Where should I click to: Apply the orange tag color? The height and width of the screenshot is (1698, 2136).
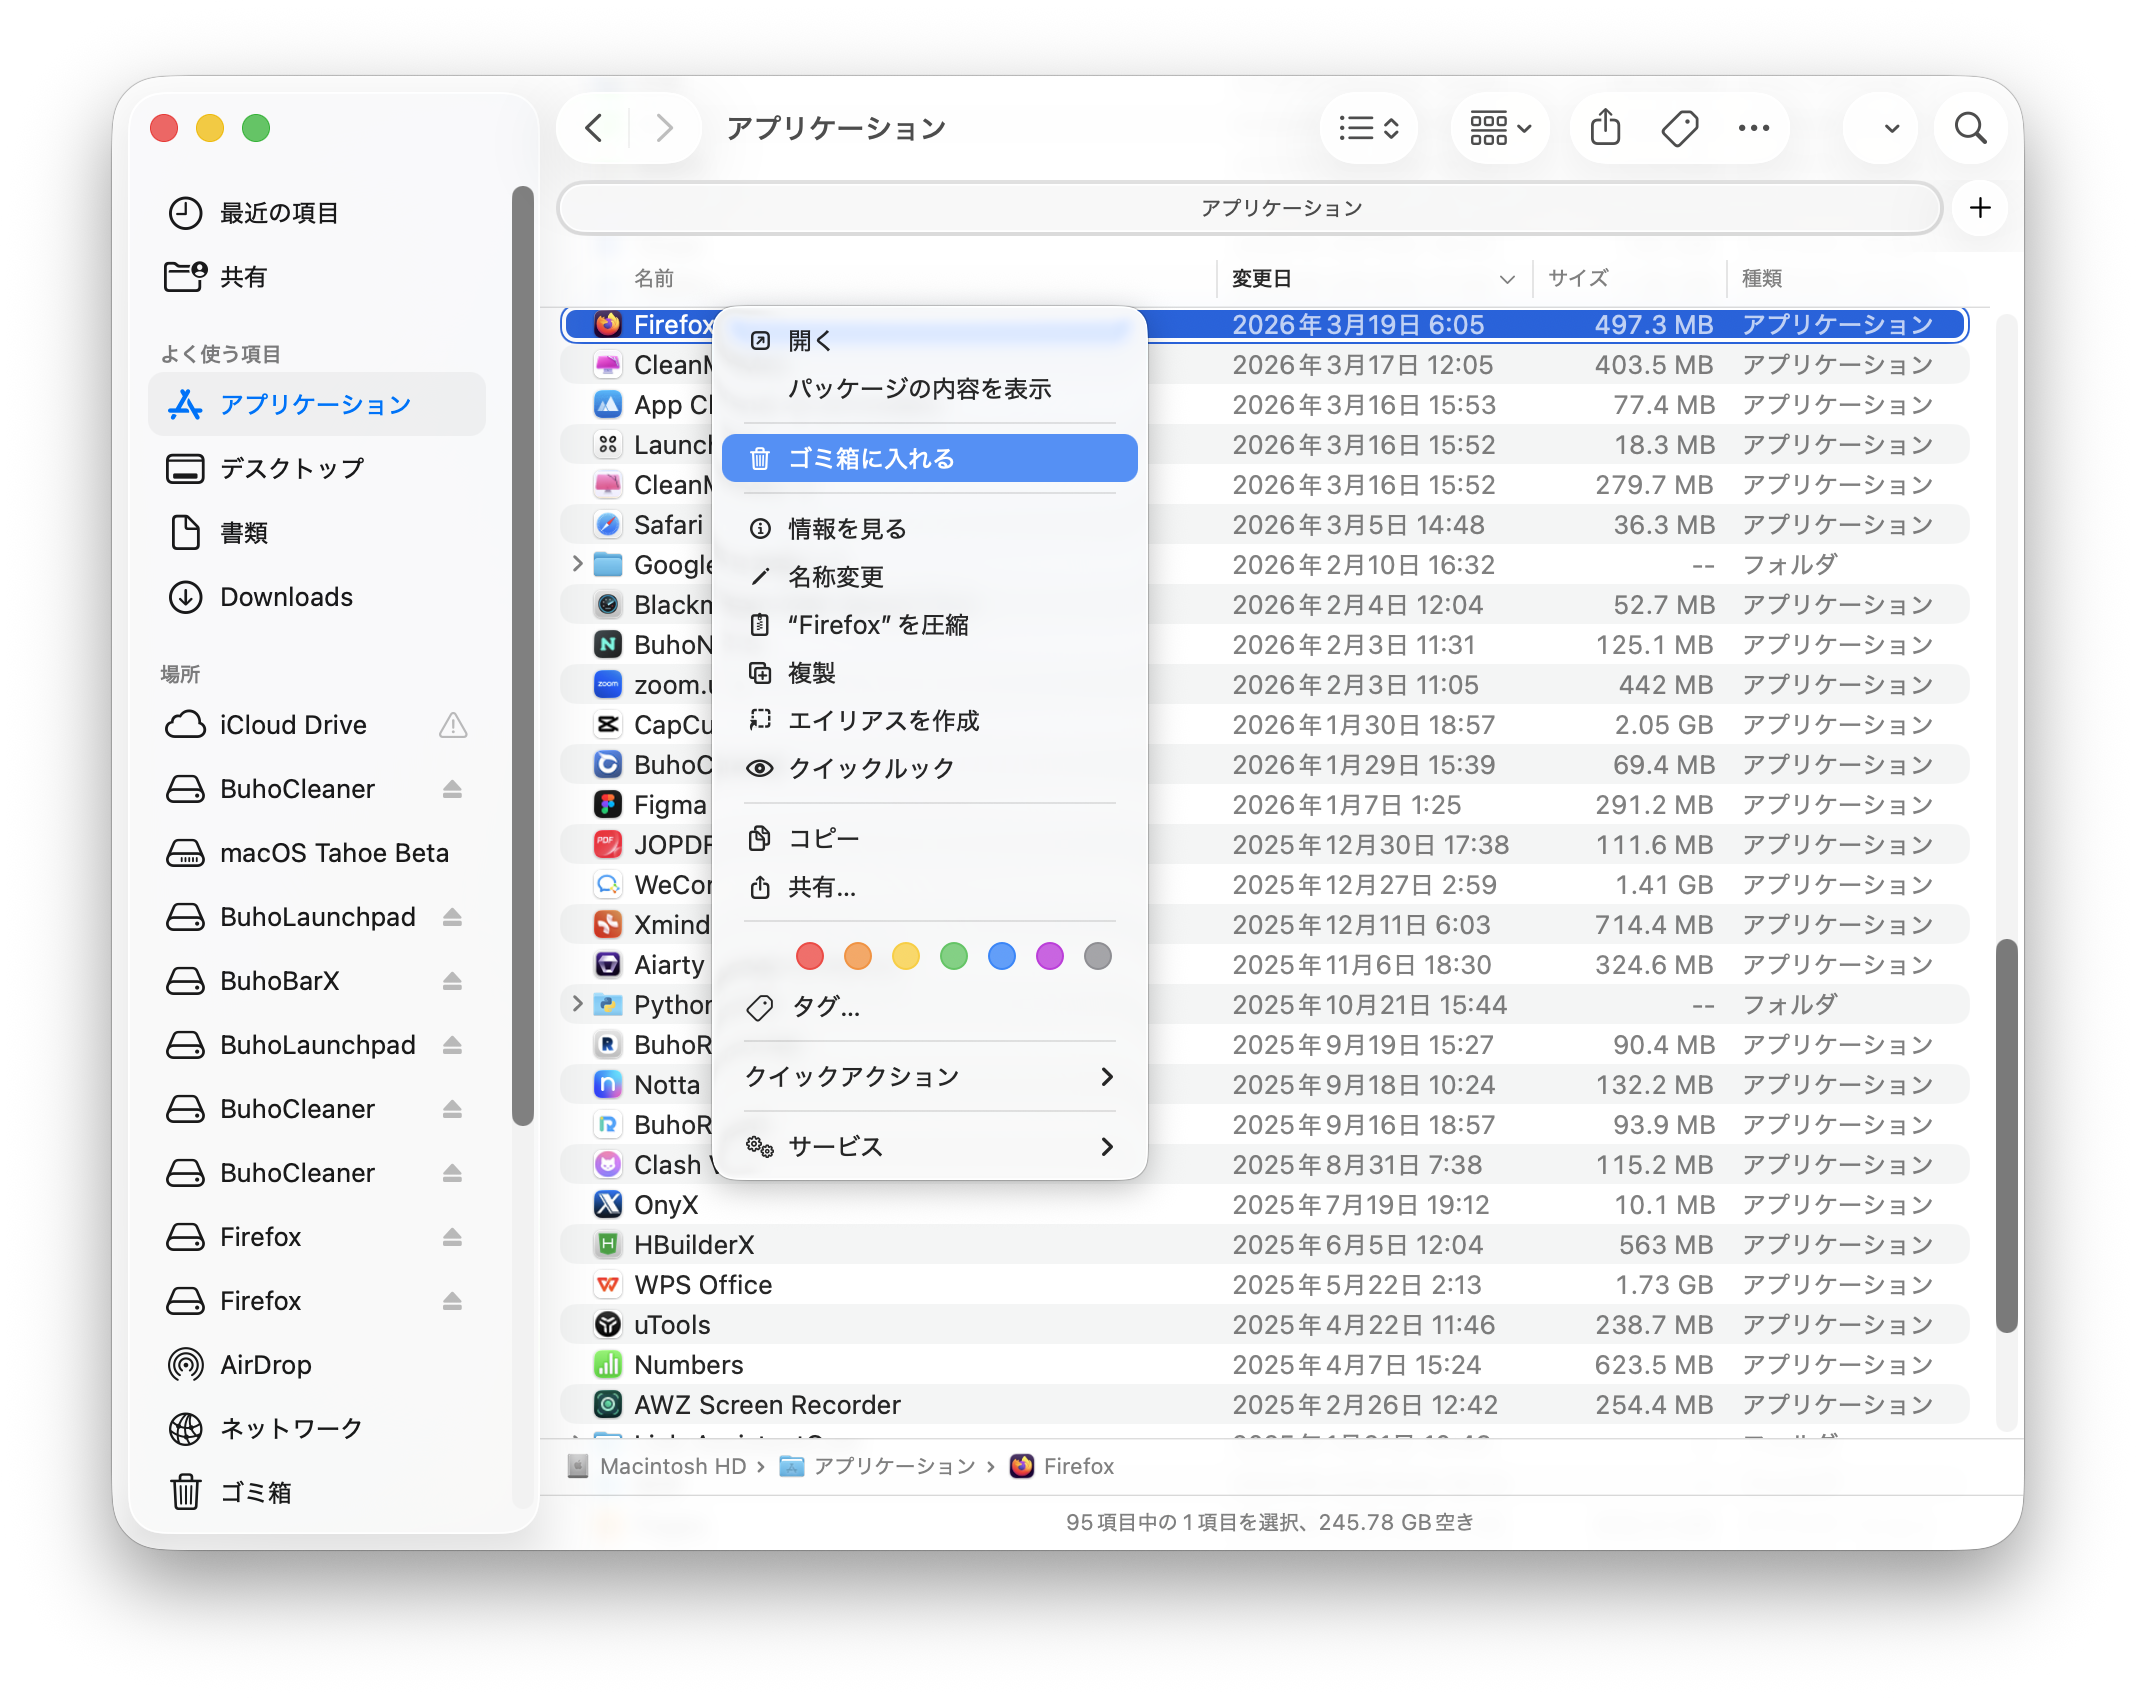point(858,957)
